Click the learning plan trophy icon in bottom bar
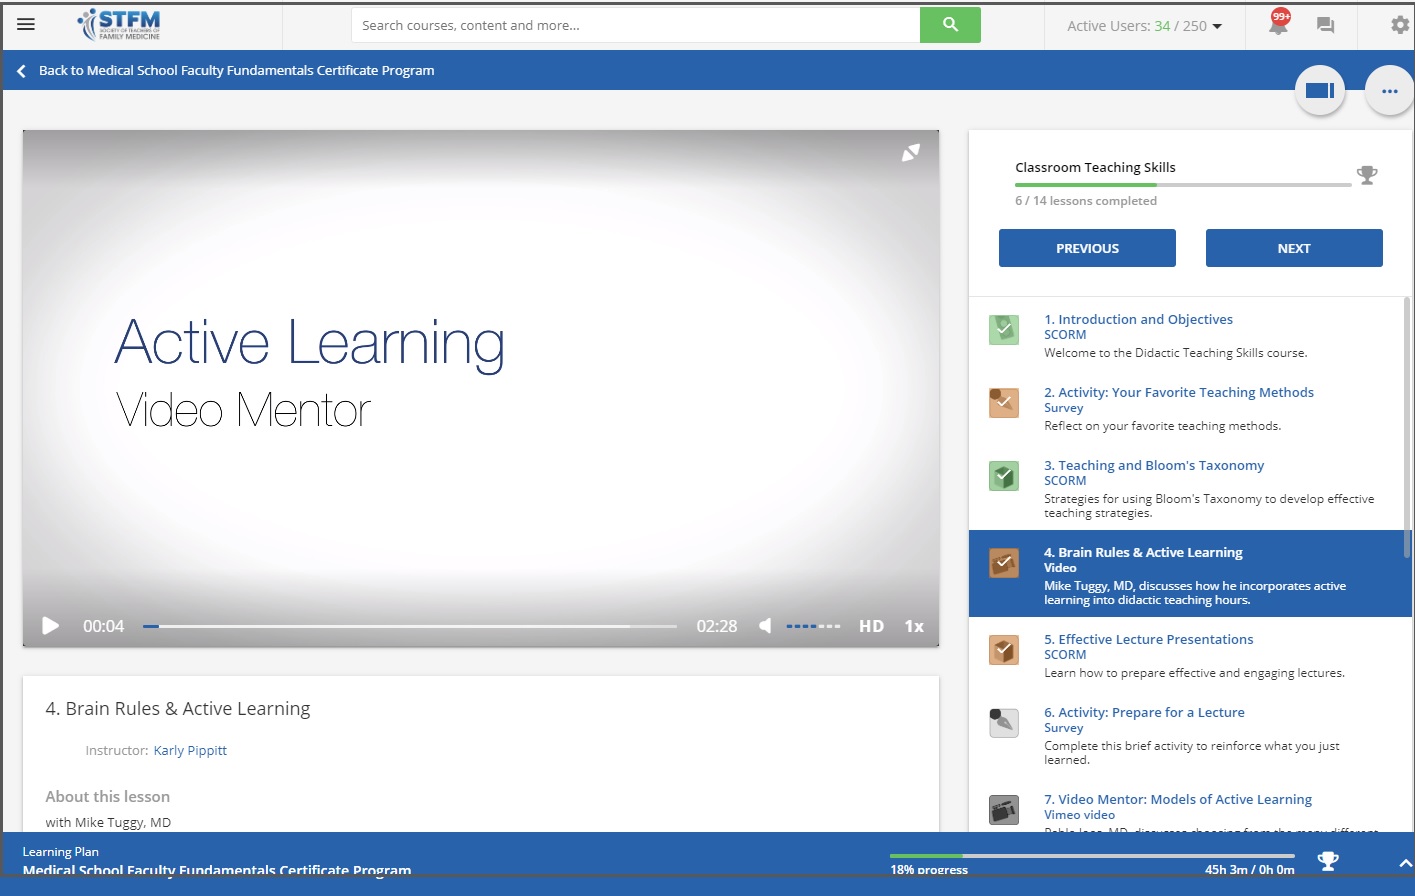The image size is (1415, 896). coord(1328,860)
